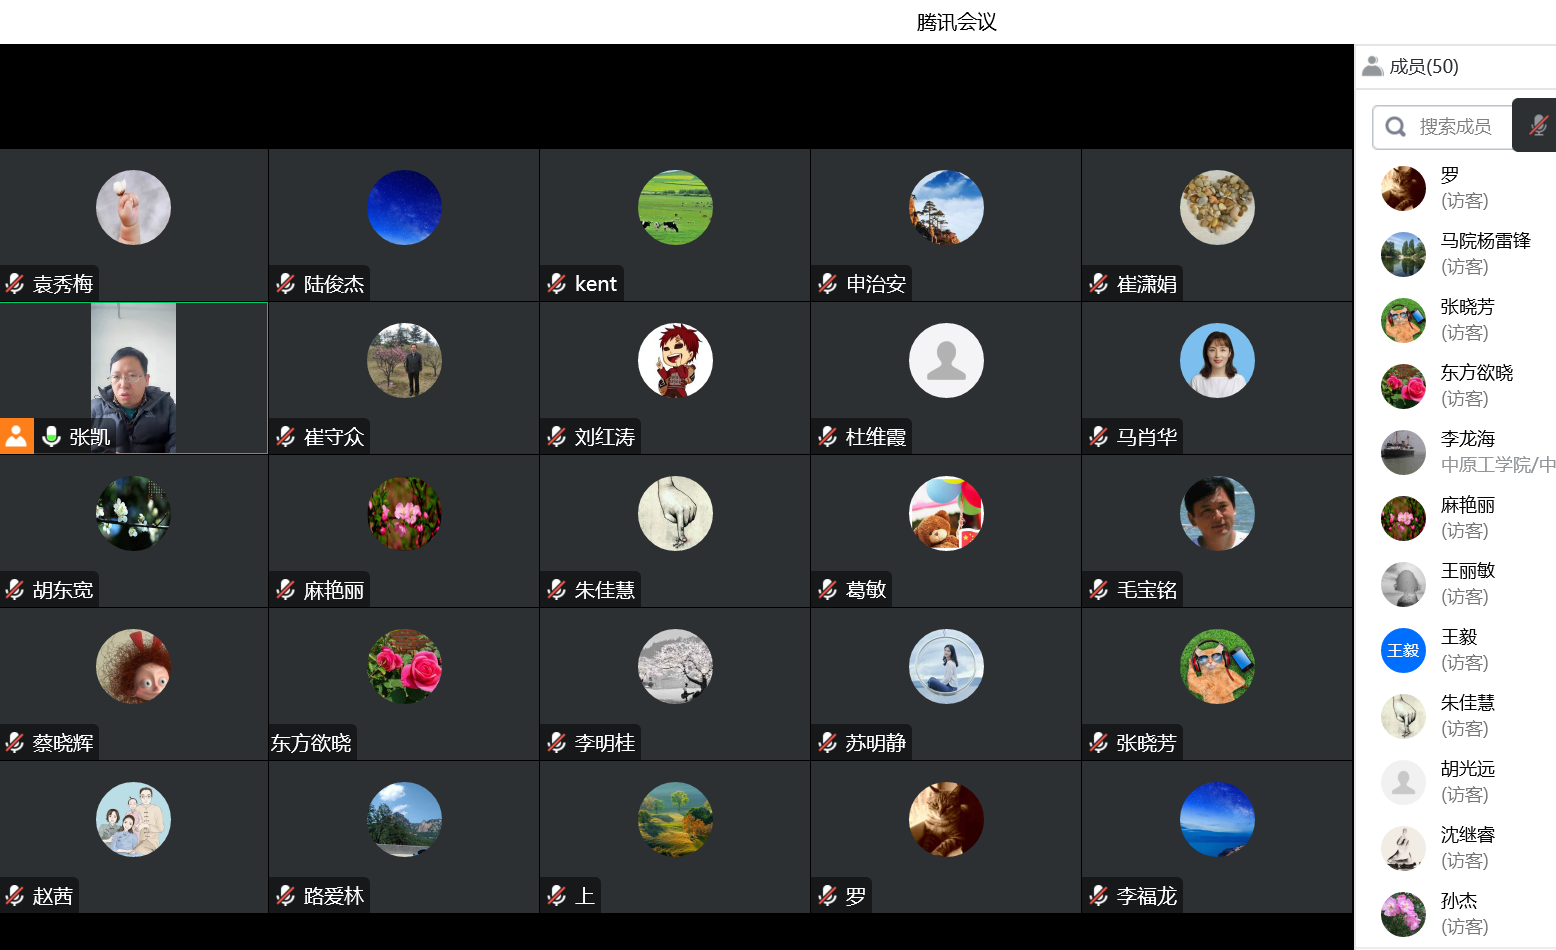The image size is (1556, 950).
Task: Click the muted mic icon next to 李福龙
Action: coord(1099,895)
